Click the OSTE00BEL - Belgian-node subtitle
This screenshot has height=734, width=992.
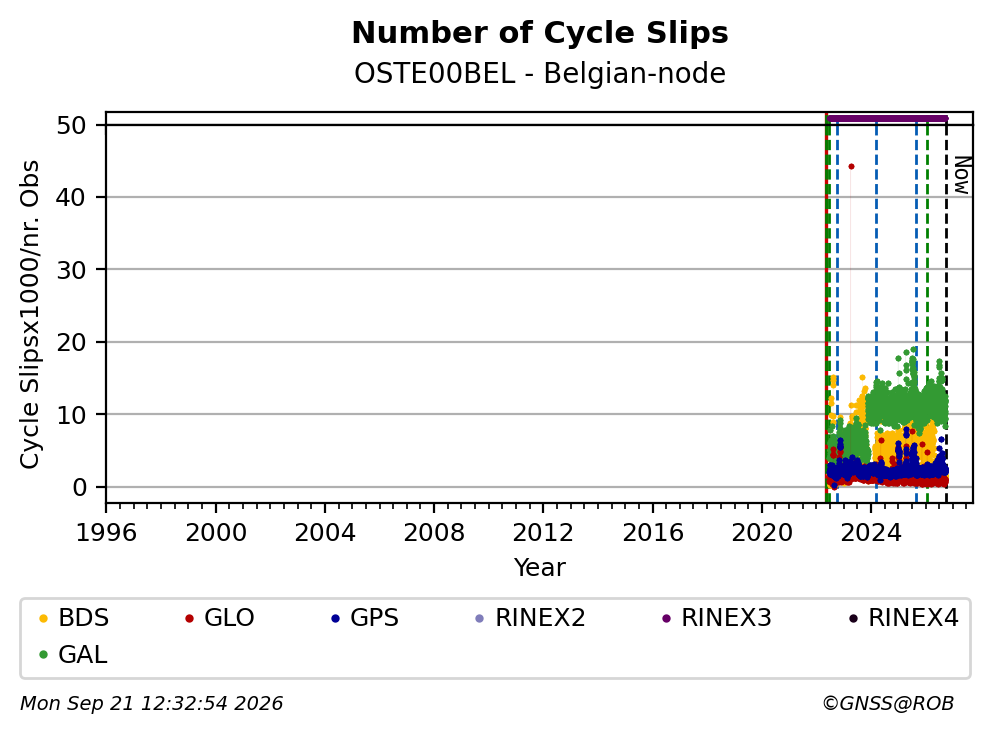click(x=540, y=73)
